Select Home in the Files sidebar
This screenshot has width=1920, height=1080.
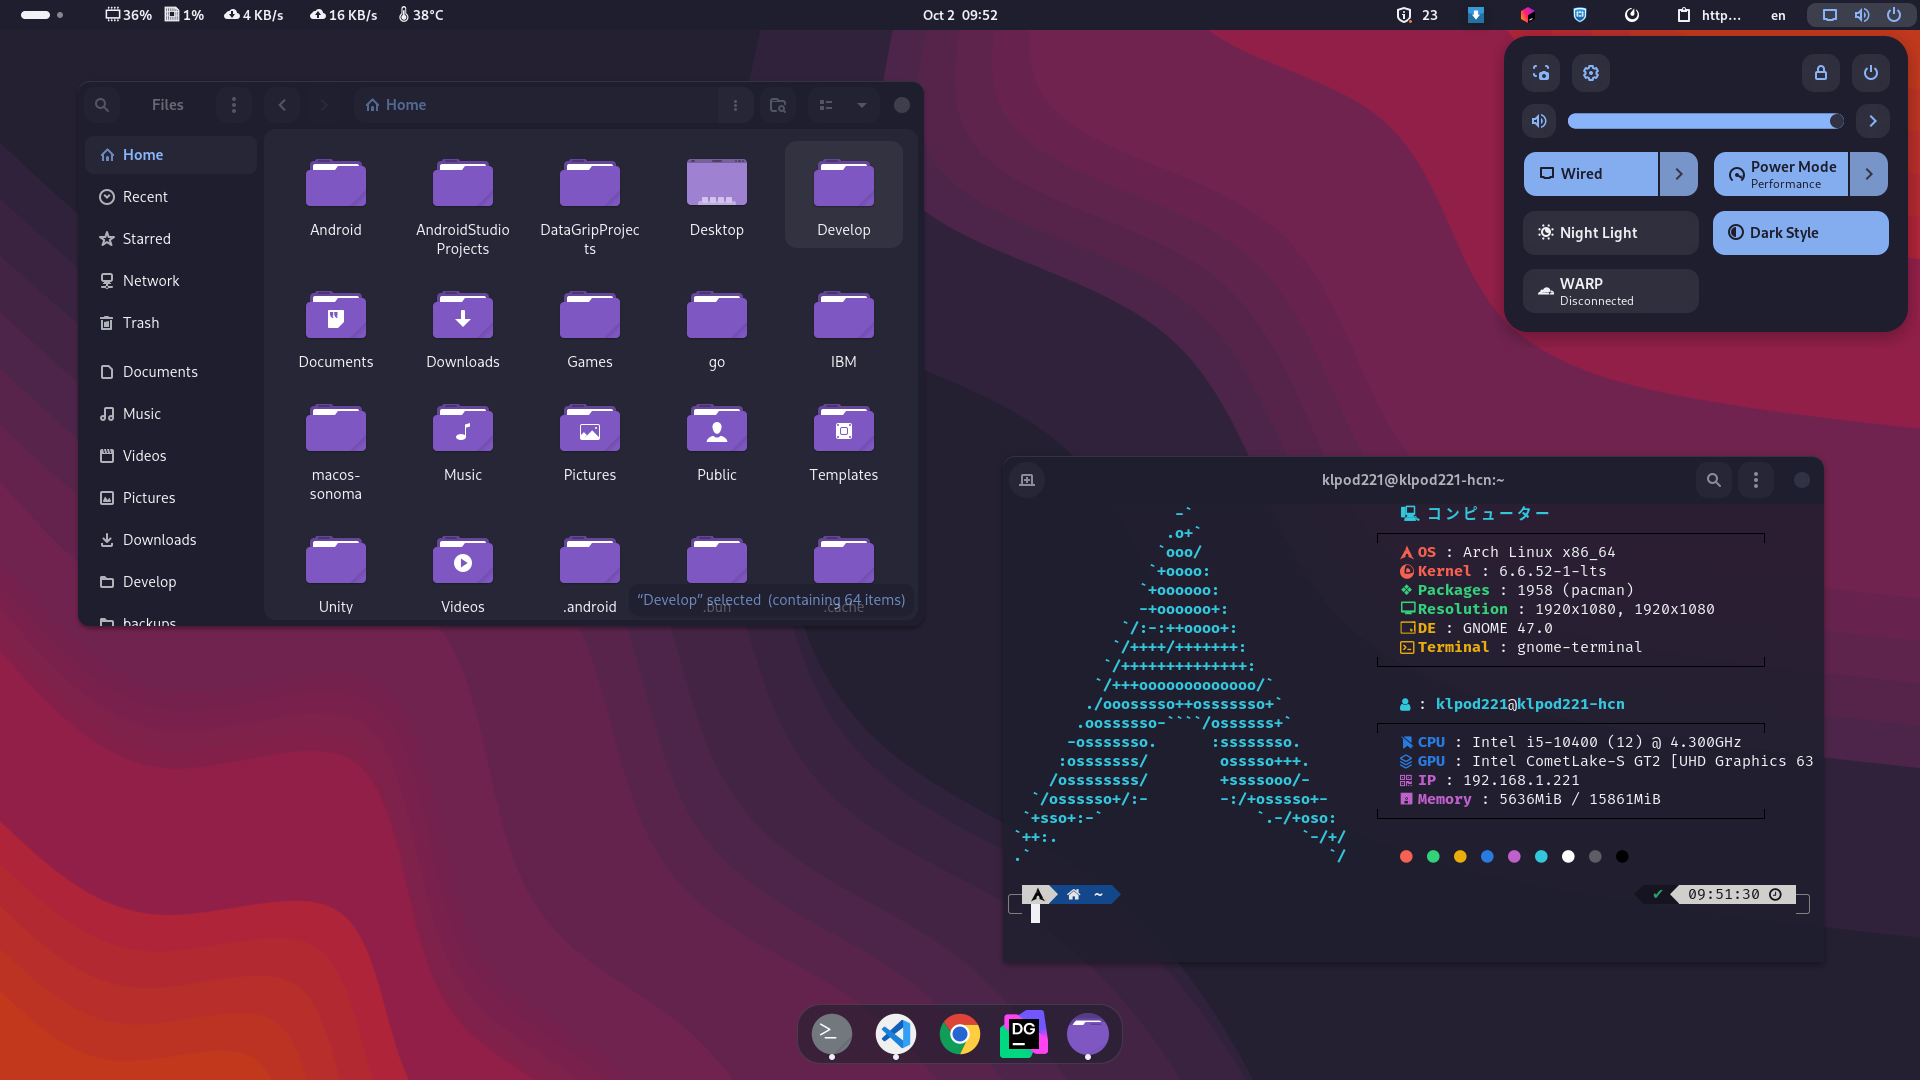click(x=171, y=155)
